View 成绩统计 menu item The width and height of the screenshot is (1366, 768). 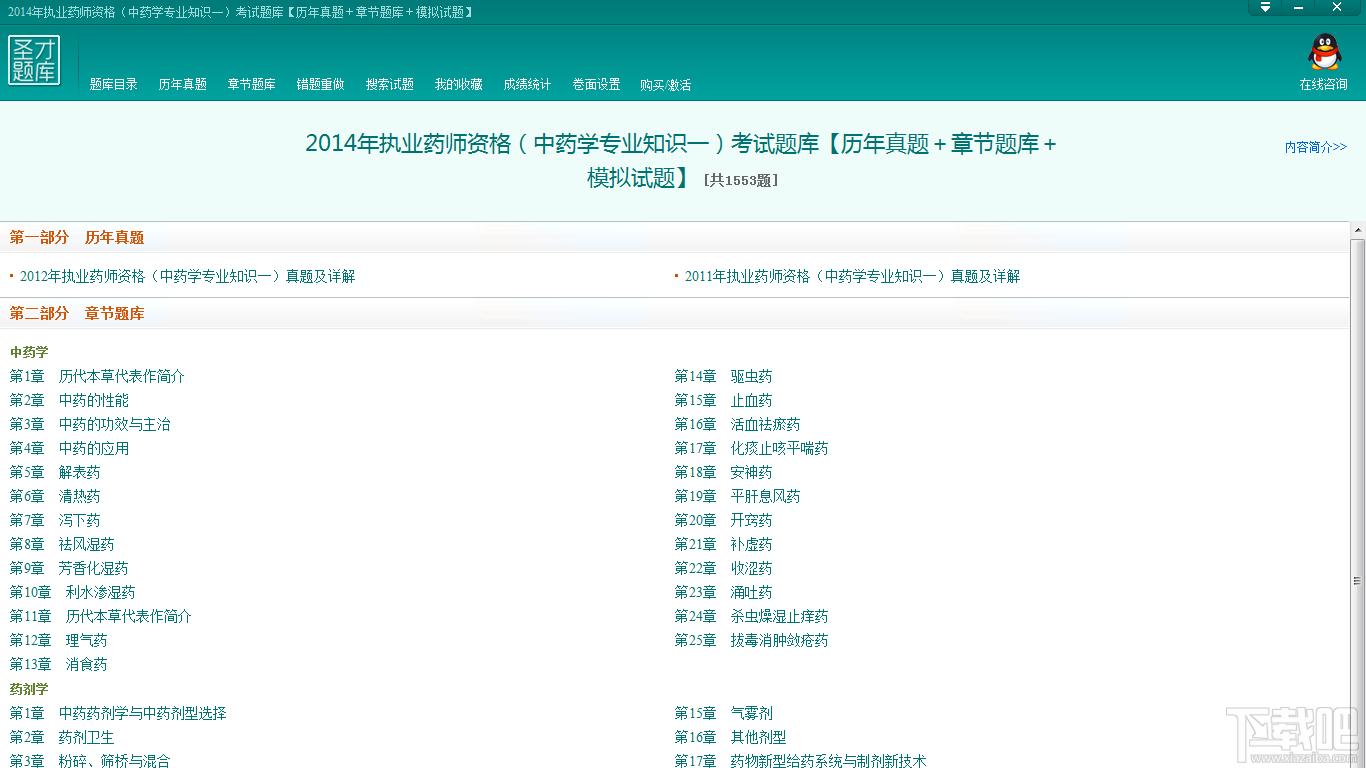(x=528, y=85)
